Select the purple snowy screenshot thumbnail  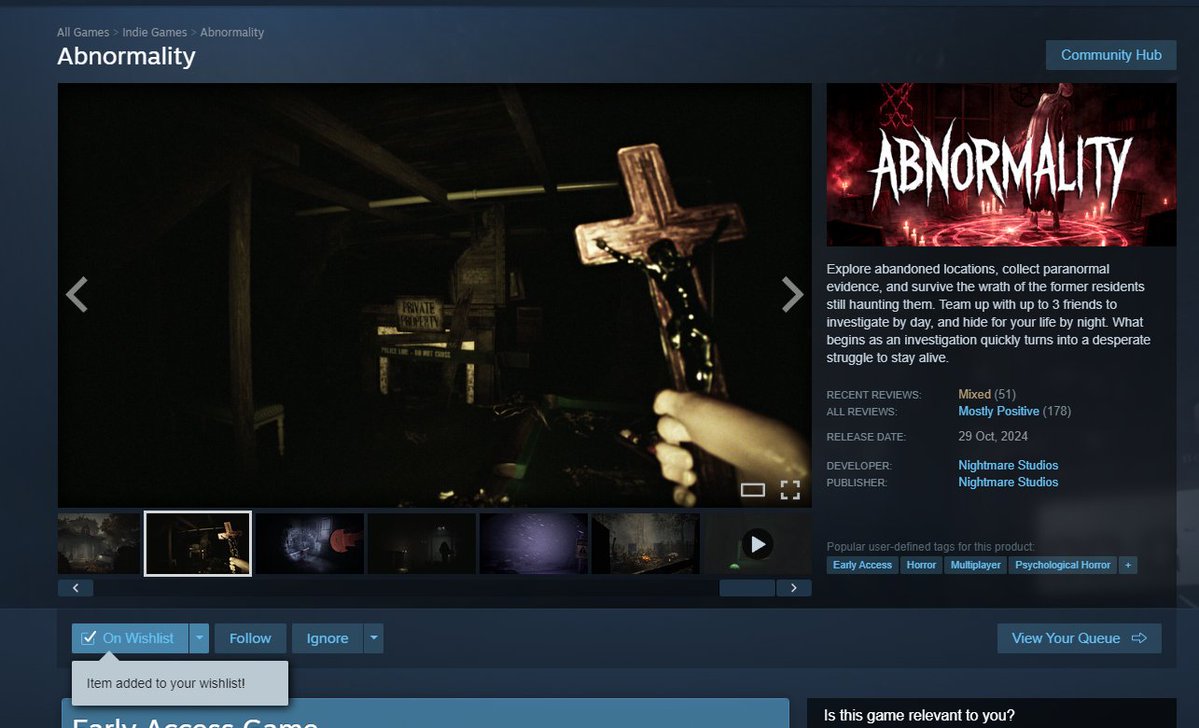[x=533, y=544]
